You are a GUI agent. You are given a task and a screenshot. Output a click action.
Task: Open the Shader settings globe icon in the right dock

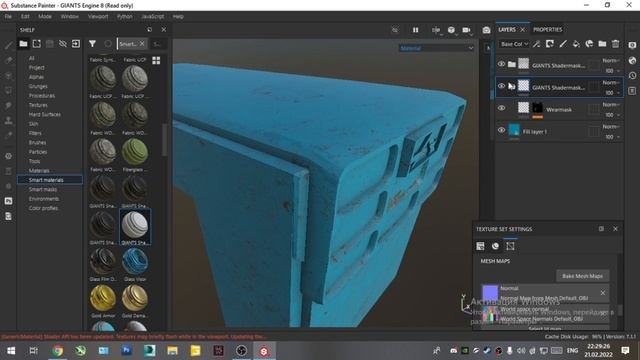point(632,60)
